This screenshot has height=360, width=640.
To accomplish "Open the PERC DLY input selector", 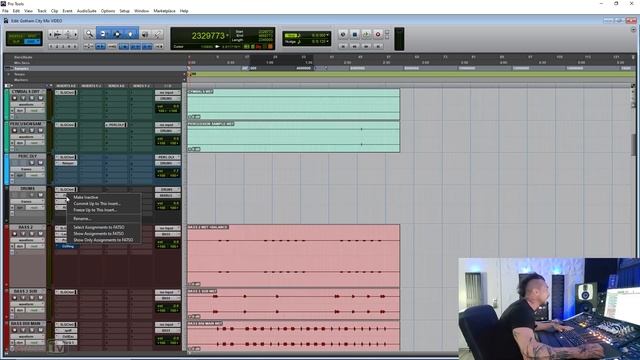I will [167, 157].
